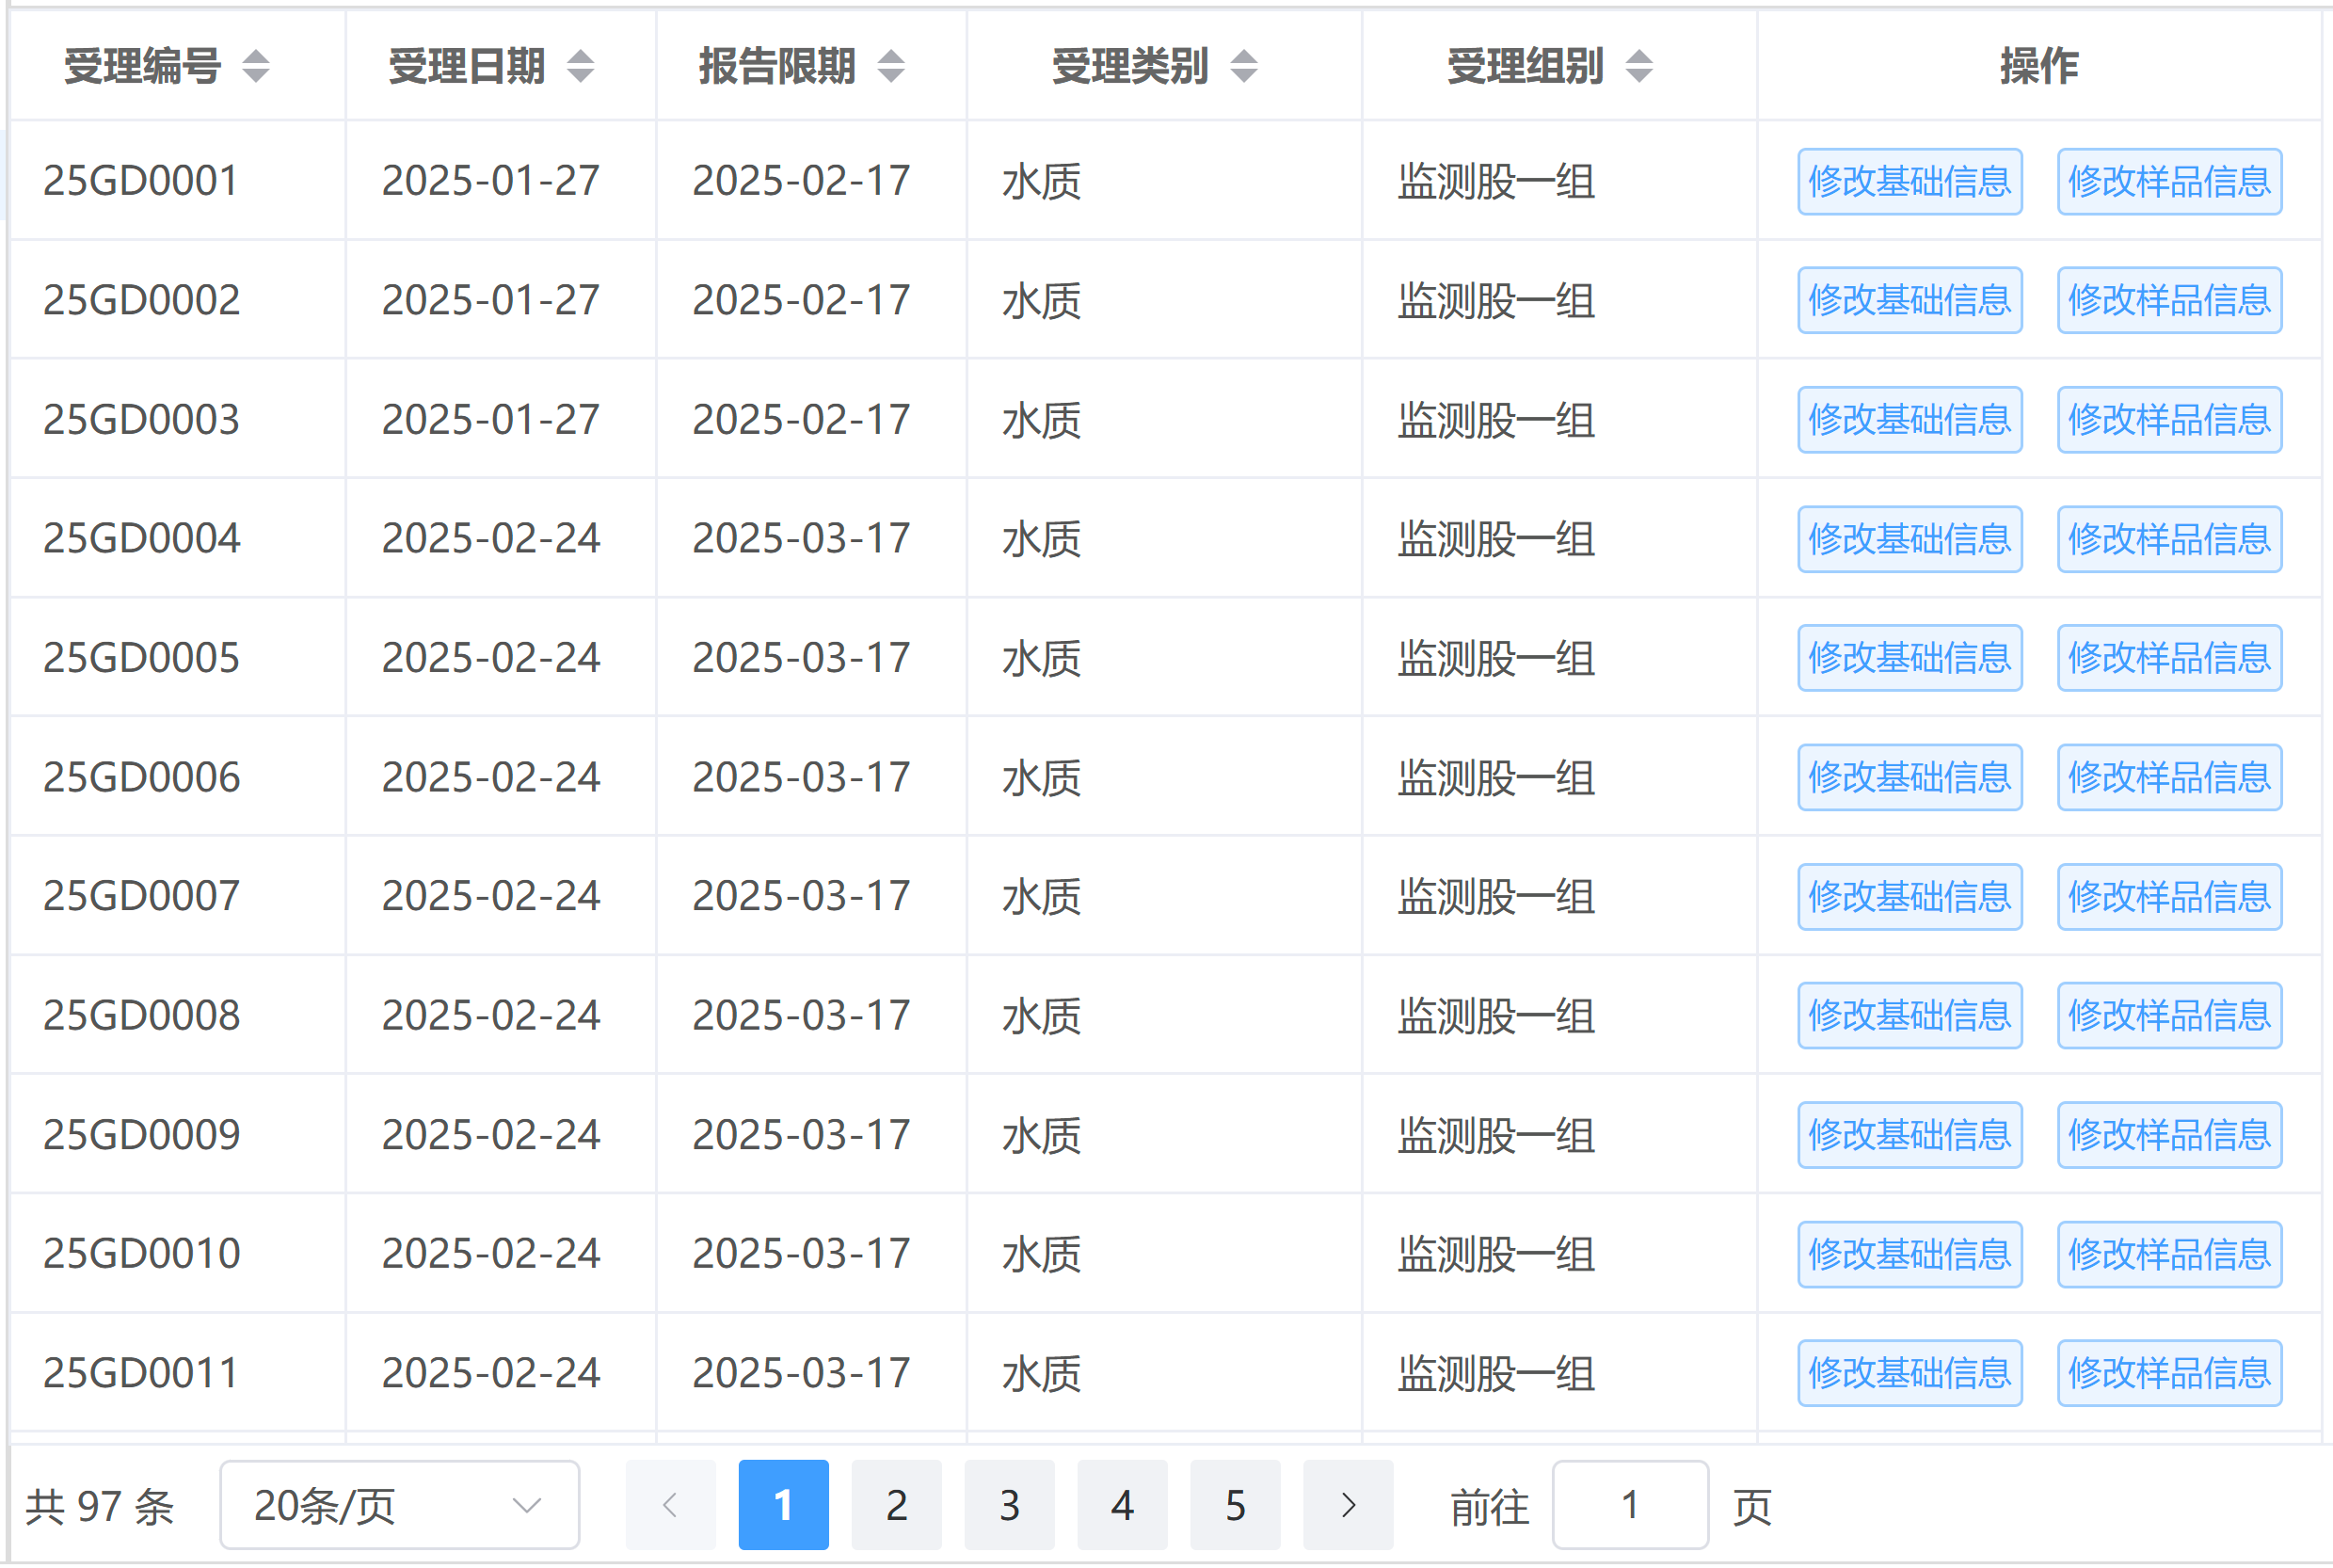Click the 前往 page number input field
This screenshot has width=2333, height=1568.
coord(1629,1505)
